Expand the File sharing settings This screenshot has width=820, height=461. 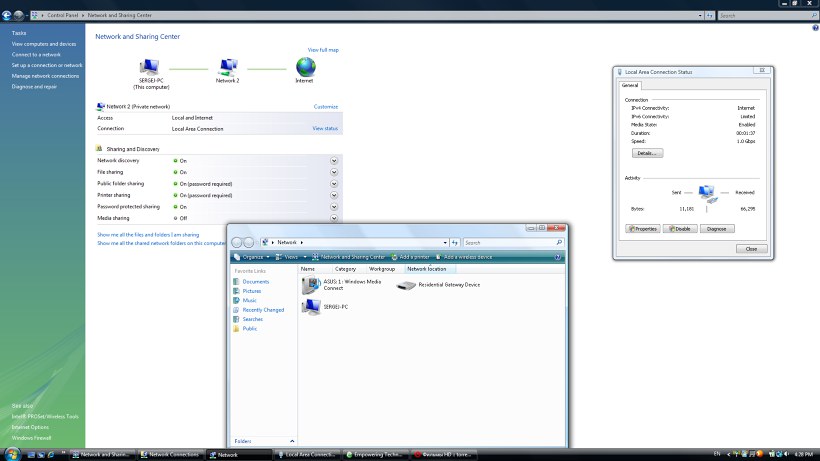(334, 172)
